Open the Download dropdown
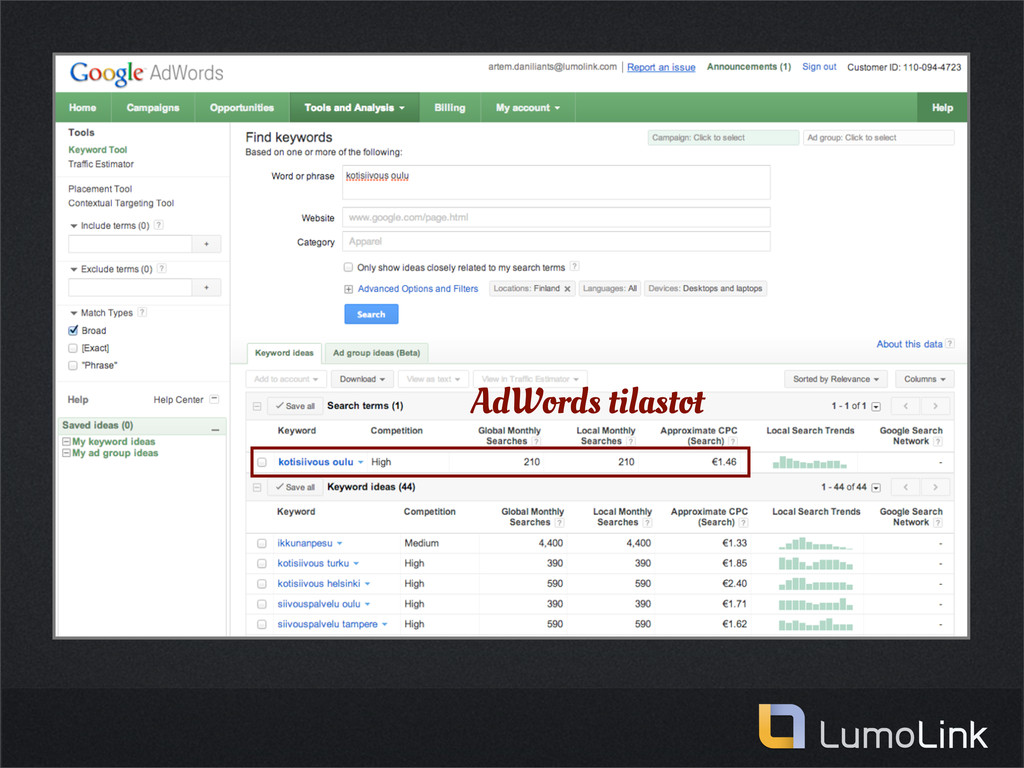 click(362, 379)
